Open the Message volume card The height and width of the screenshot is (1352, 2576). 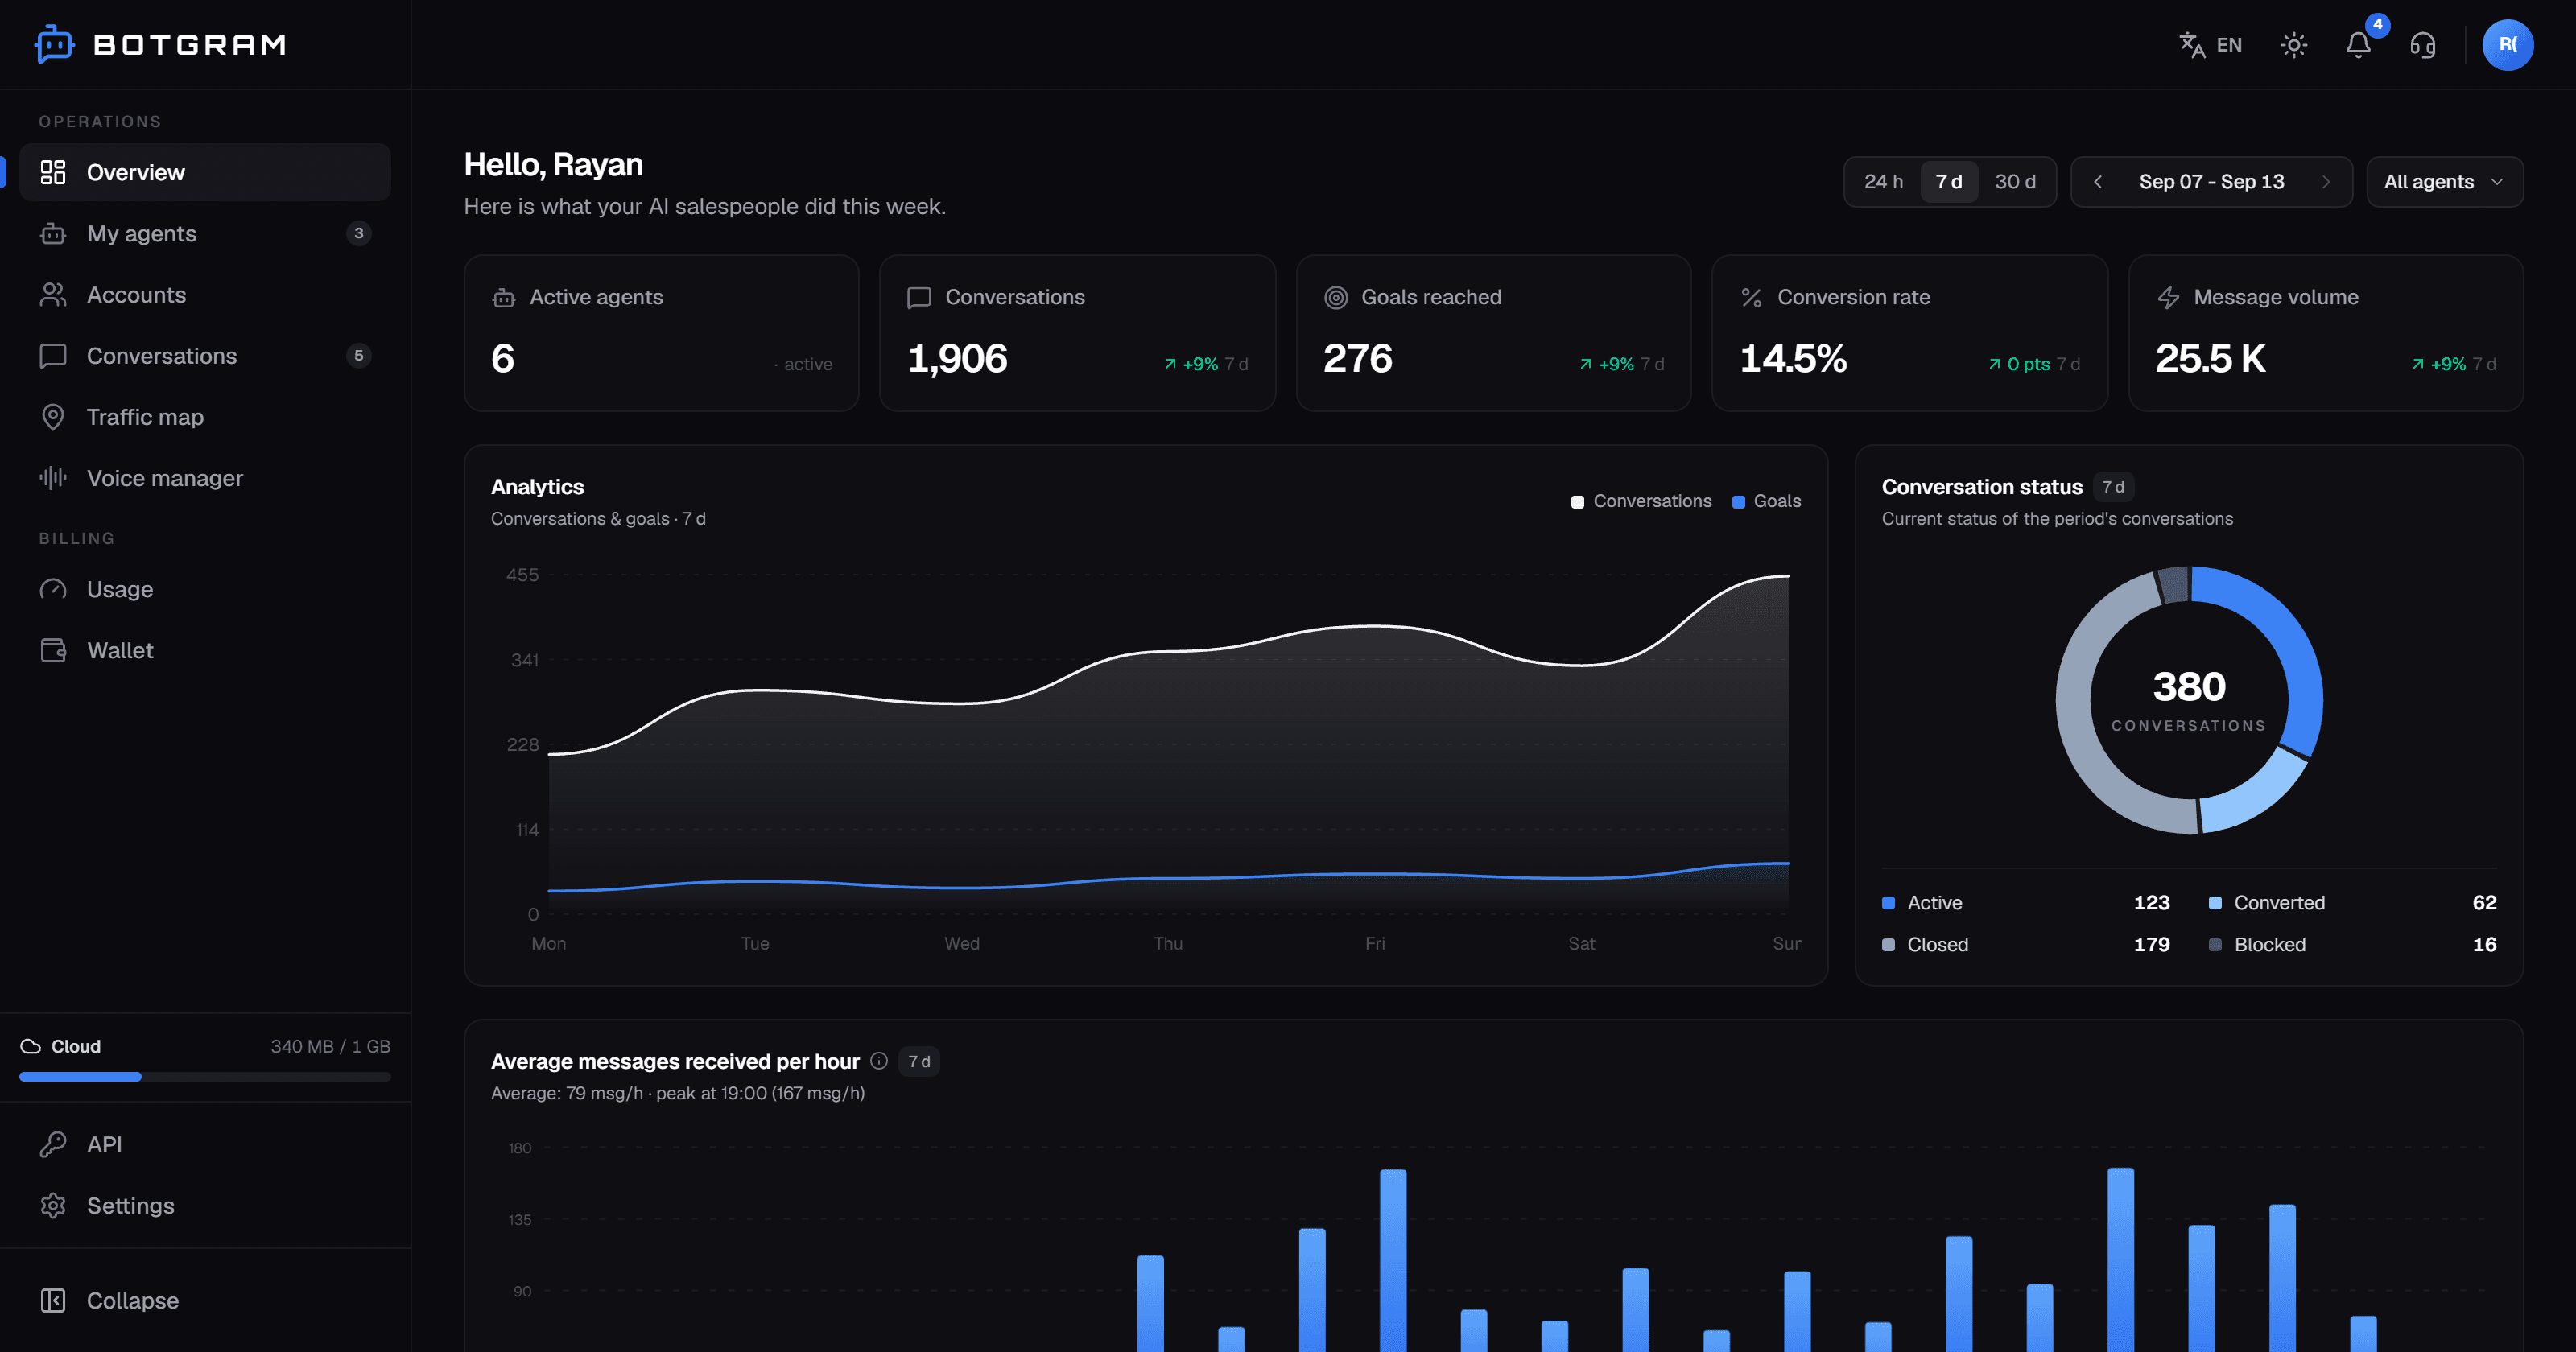pyautogui.click(x=2325, y=332)
